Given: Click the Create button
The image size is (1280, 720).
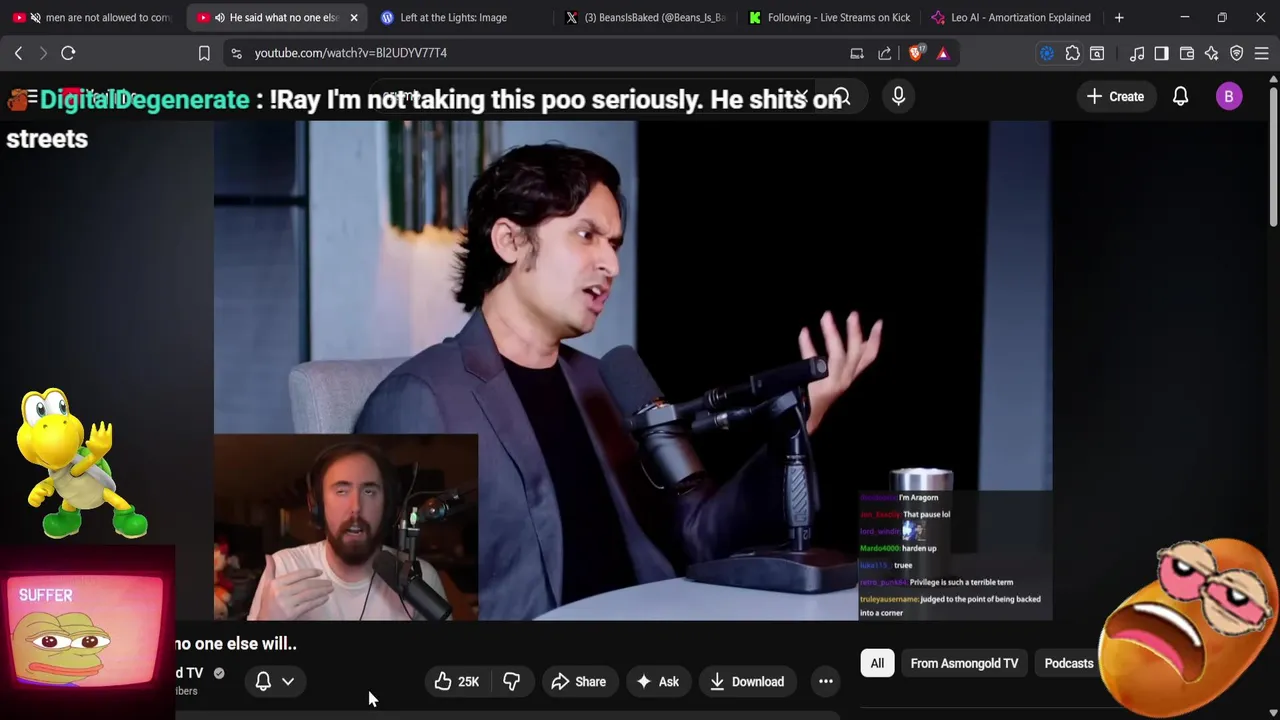Looking at the screenshot, I should tap(1115, 96).
